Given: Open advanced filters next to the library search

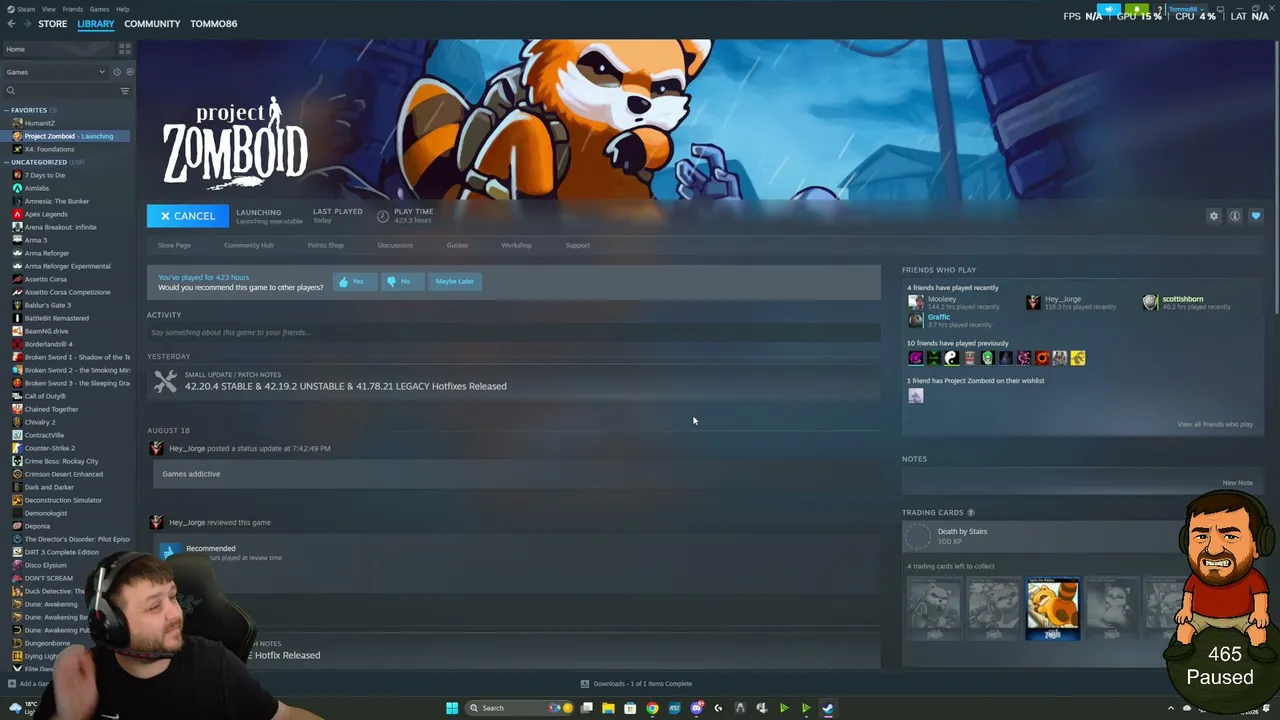Looking at the screenshot, I should pos(125,91).
